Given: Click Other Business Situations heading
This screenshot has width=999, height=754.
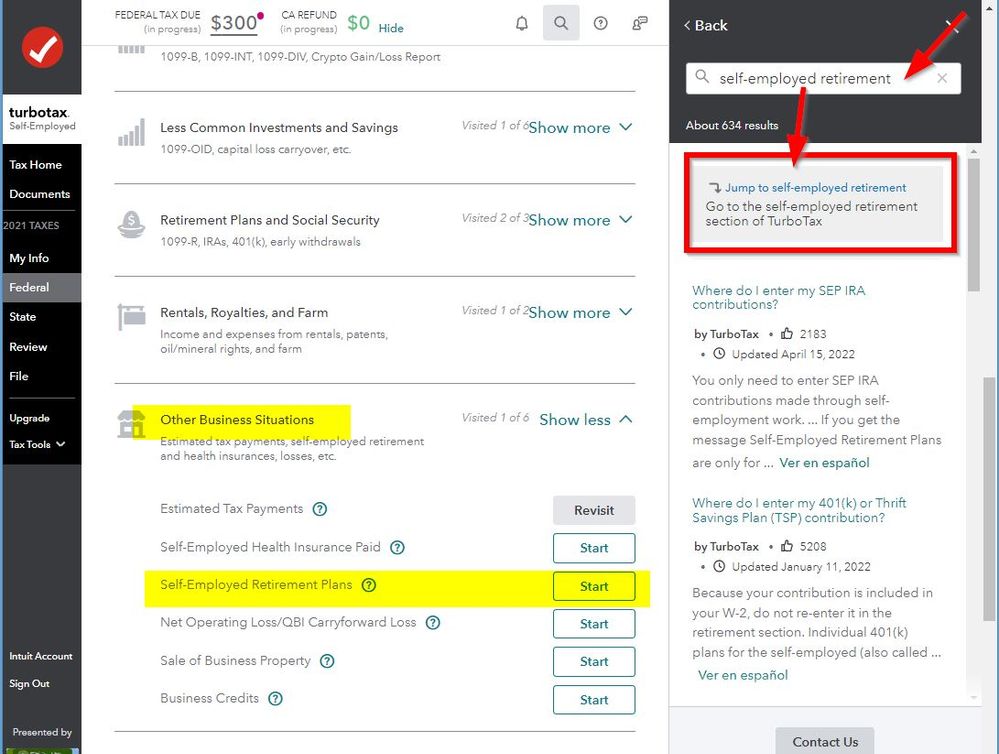Looking at the screenshot, I should tap(237, 419).
